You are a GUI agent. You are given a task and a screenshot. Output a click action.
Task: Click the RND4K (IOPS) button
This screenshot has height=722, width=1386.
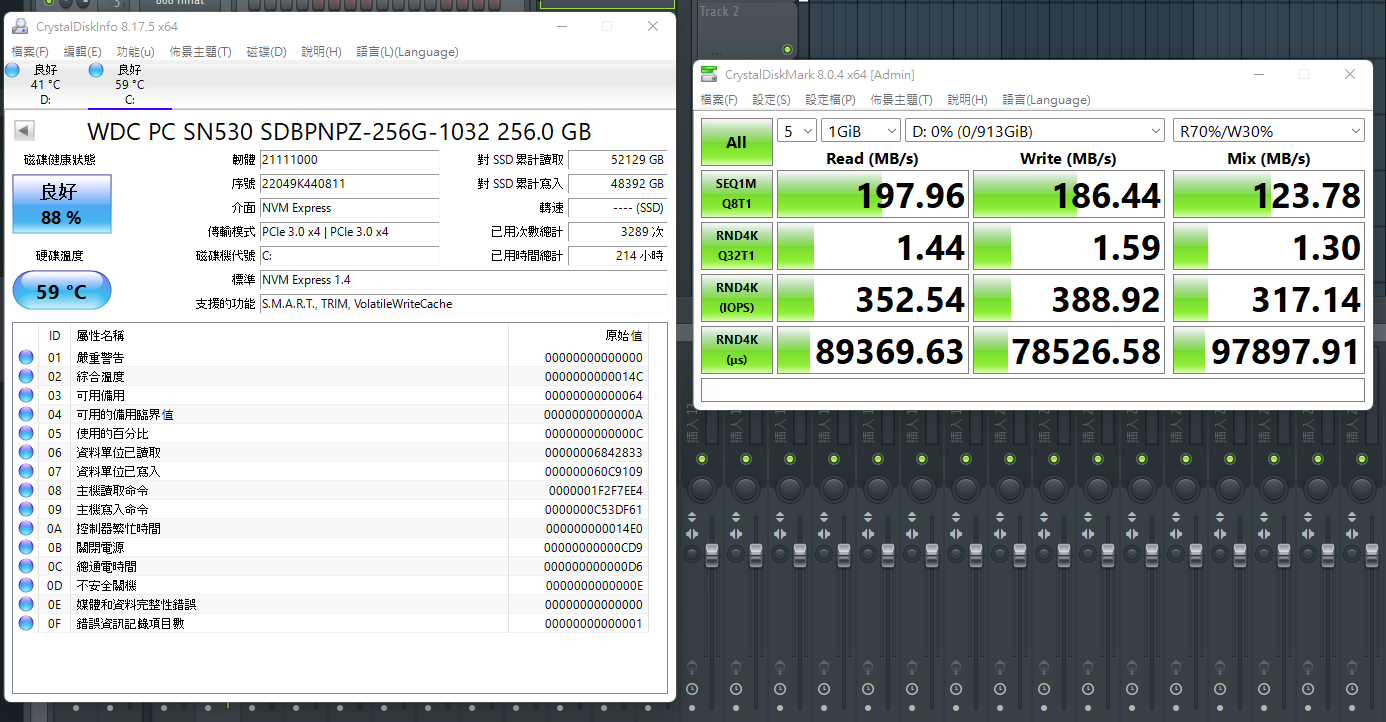pos(736,297)
